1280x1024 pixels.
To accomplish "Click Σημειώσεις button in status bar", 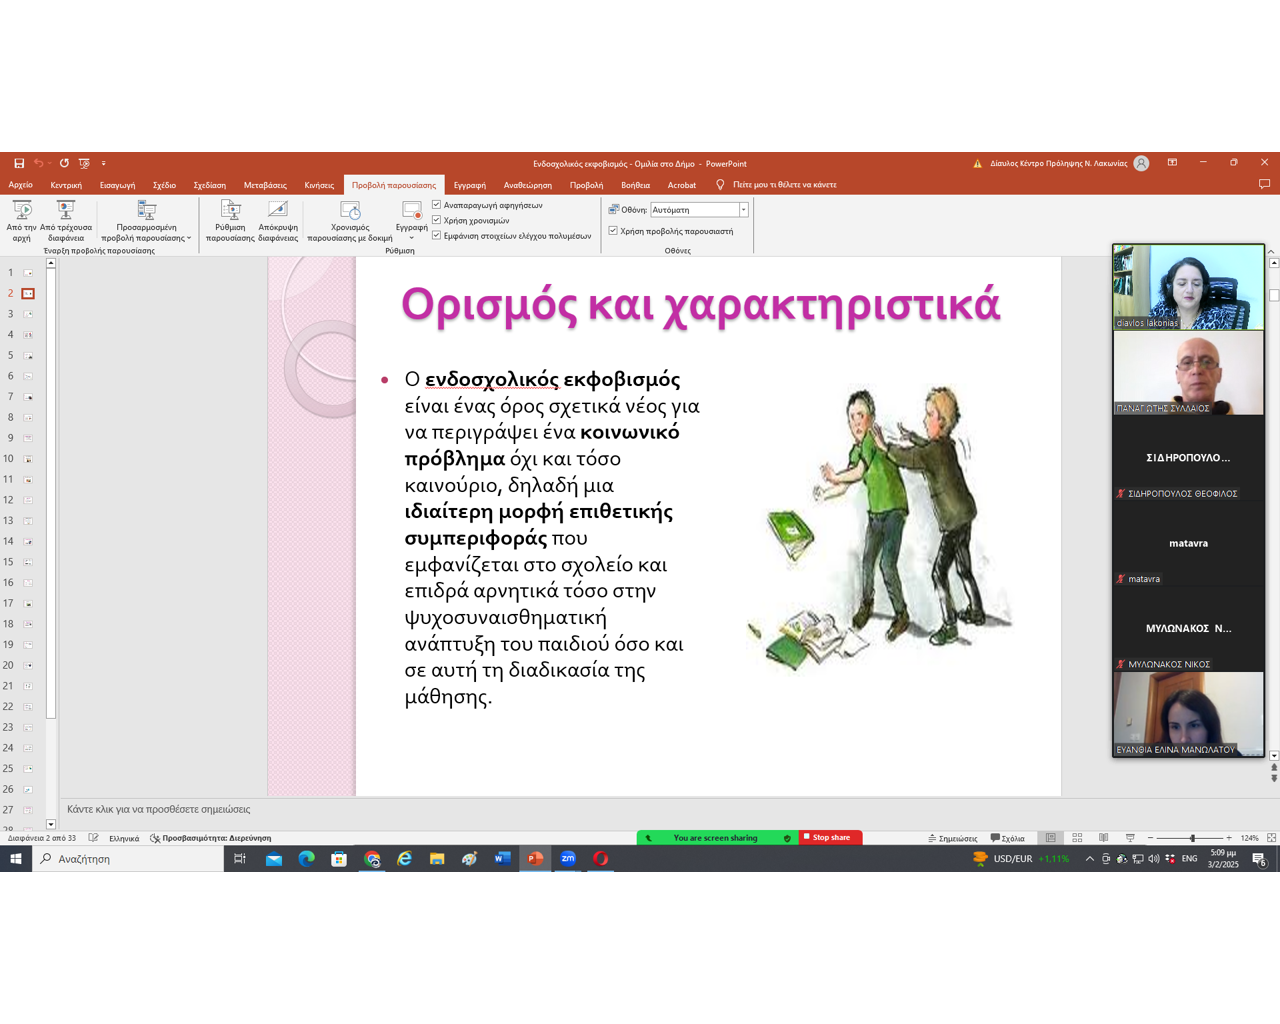I will coord(952,838).
